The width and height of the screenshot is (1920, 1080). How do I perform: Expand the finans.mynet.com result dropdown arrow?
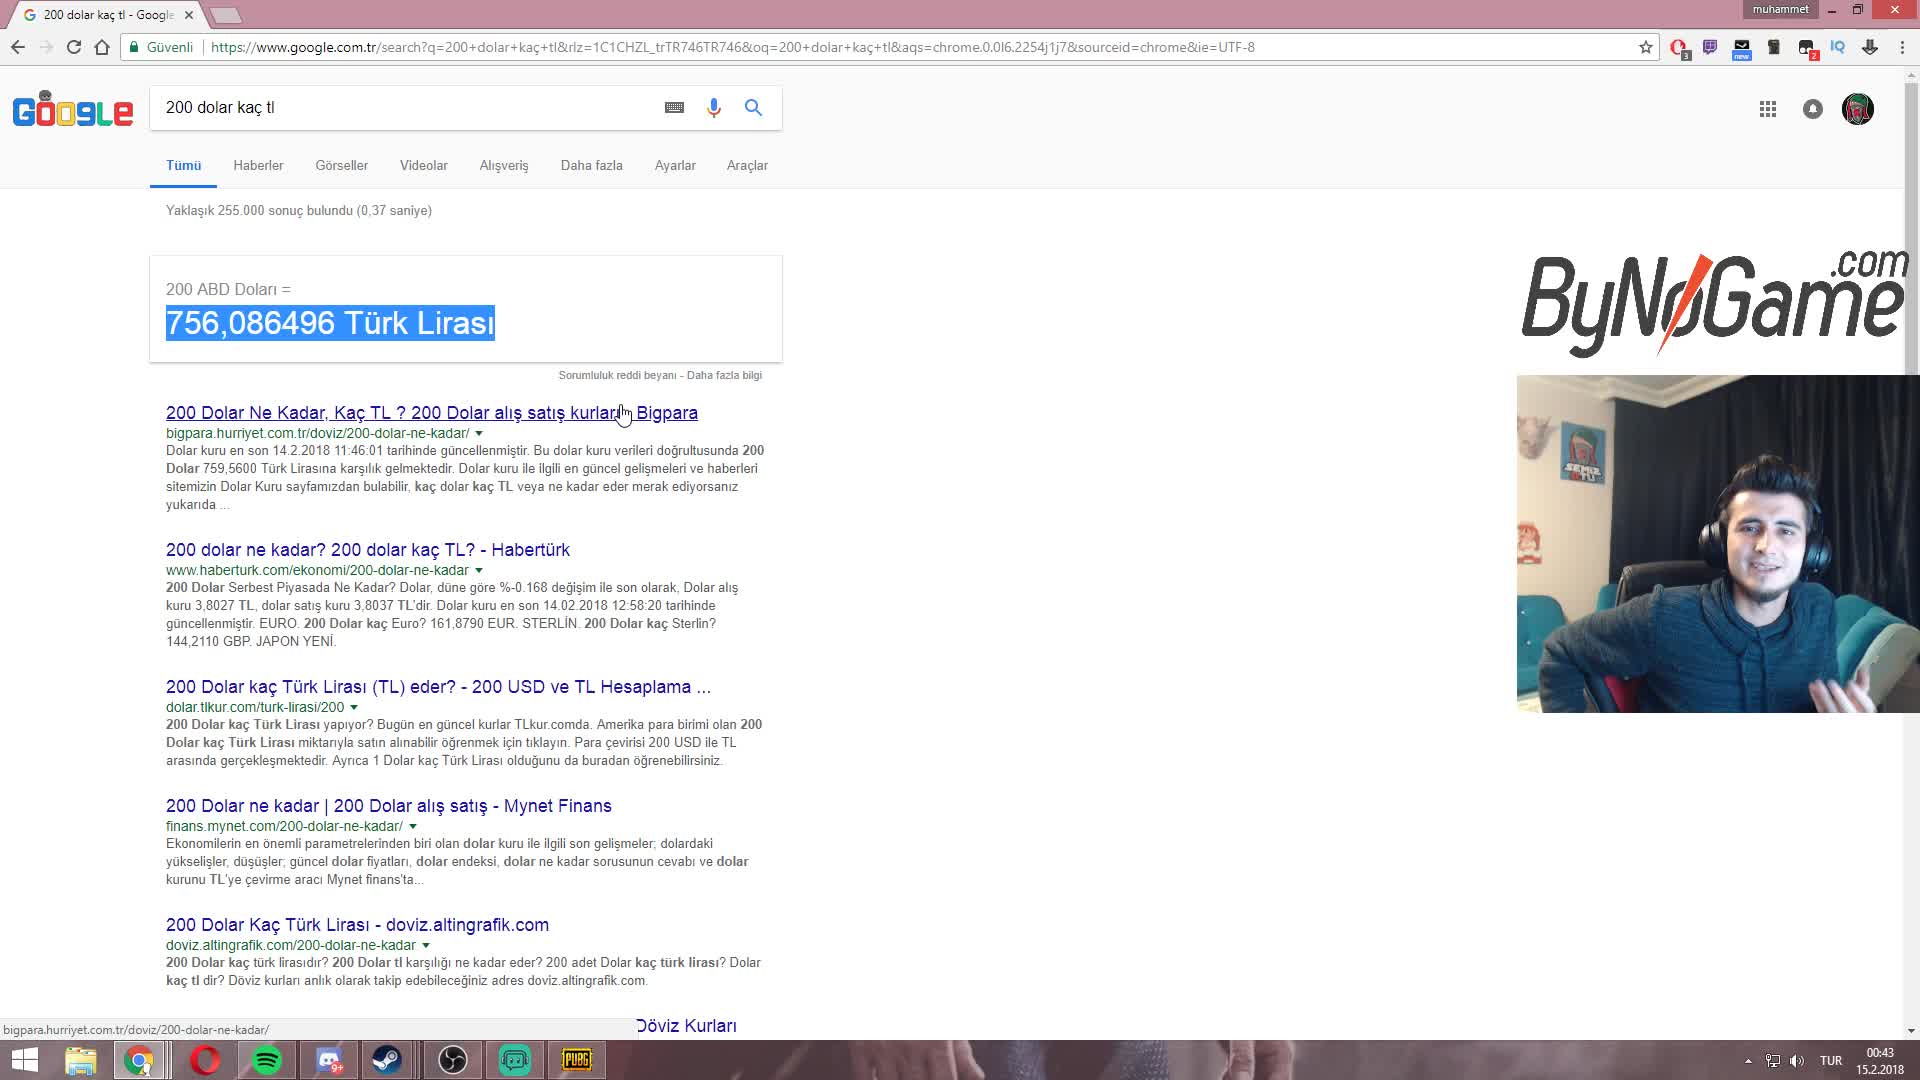point(413,827)
